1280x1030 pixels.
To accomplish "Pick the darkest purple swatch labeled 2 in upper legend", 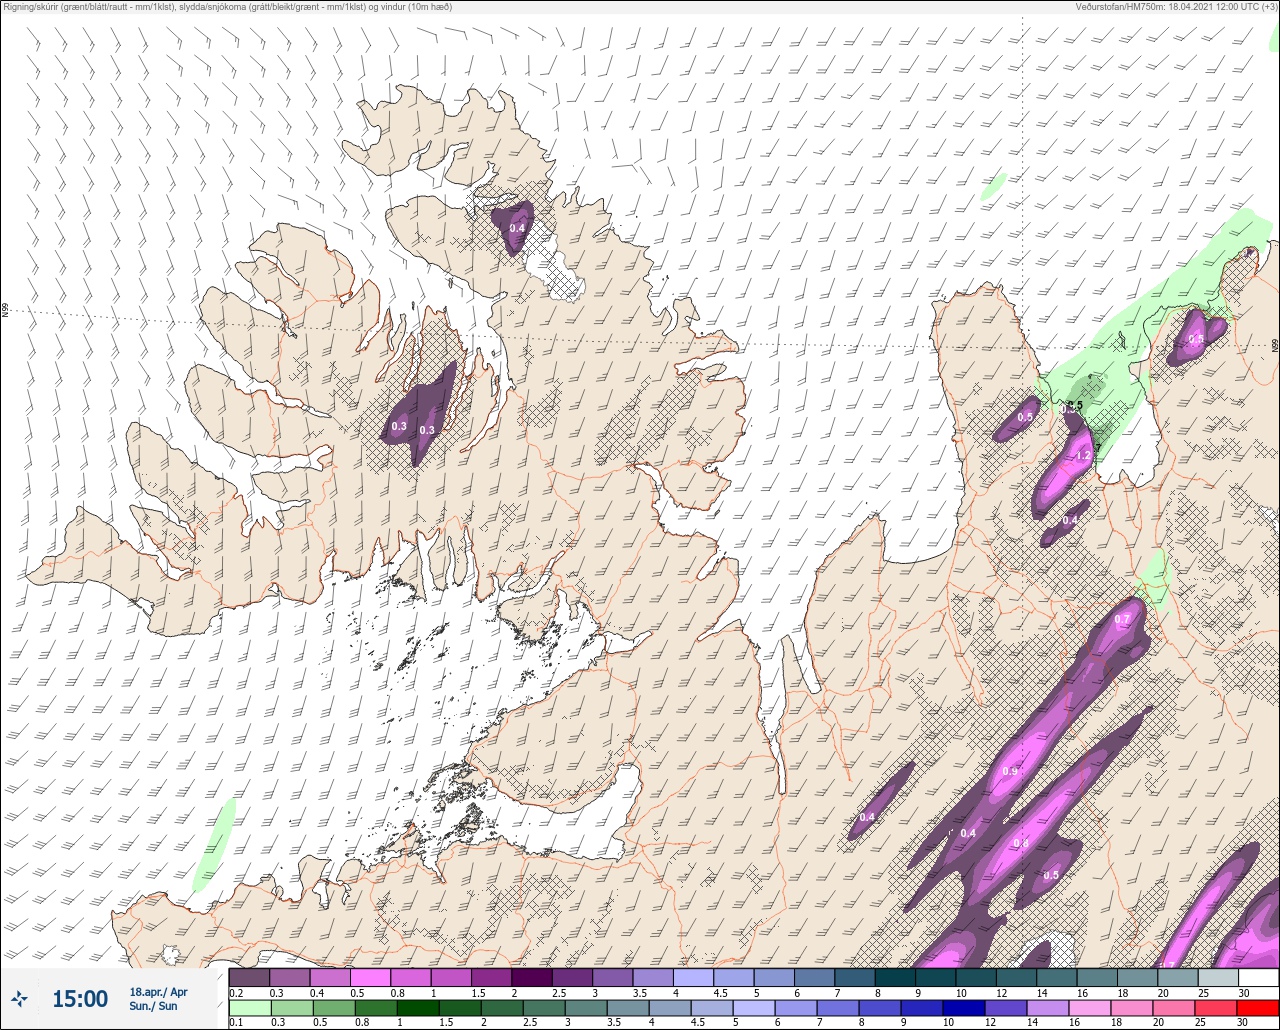I will coord(532,977).
